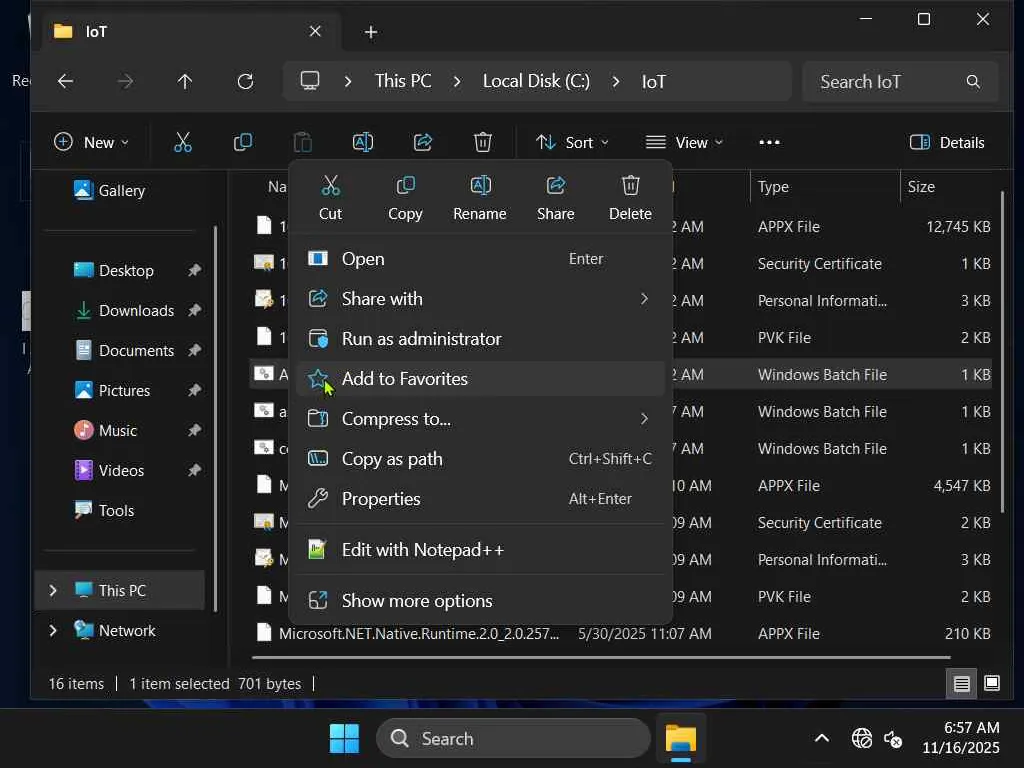Switch to large thumbnails view in the status bar
Screen dimensions: 1024x768
point(991,684)
